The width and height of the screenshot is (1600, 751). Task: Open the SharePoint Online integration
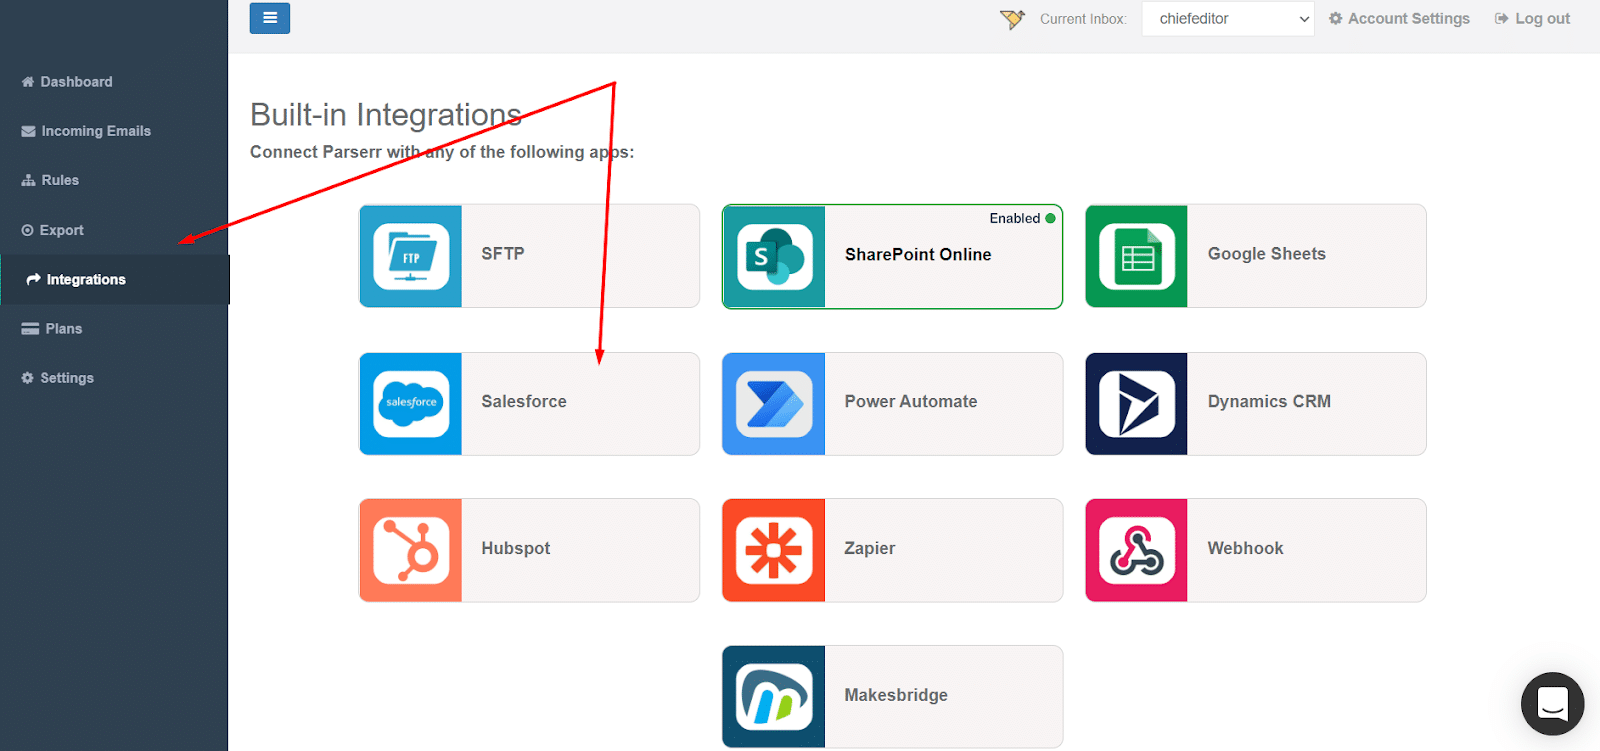892,257
